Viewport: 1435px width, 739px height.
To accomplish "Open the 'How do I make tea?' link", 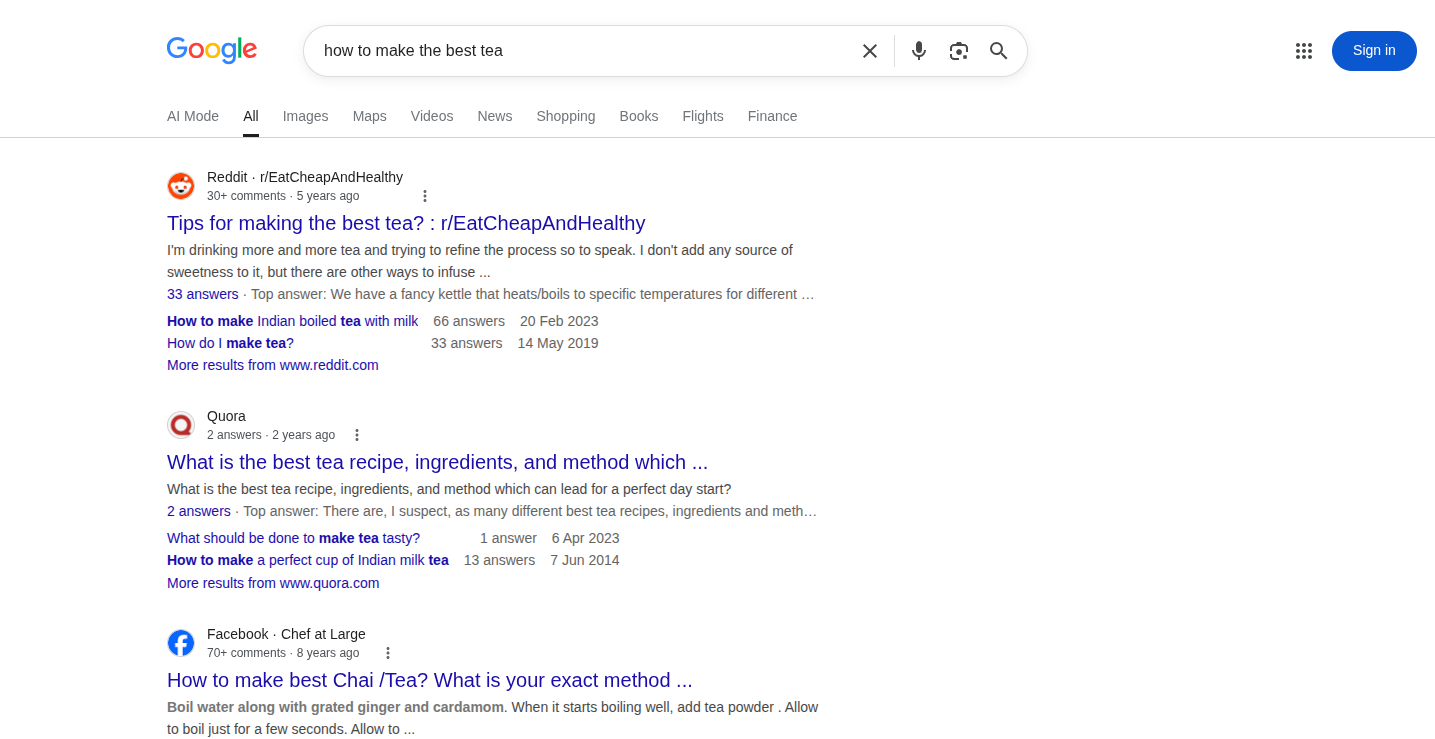I will (230, 343).
